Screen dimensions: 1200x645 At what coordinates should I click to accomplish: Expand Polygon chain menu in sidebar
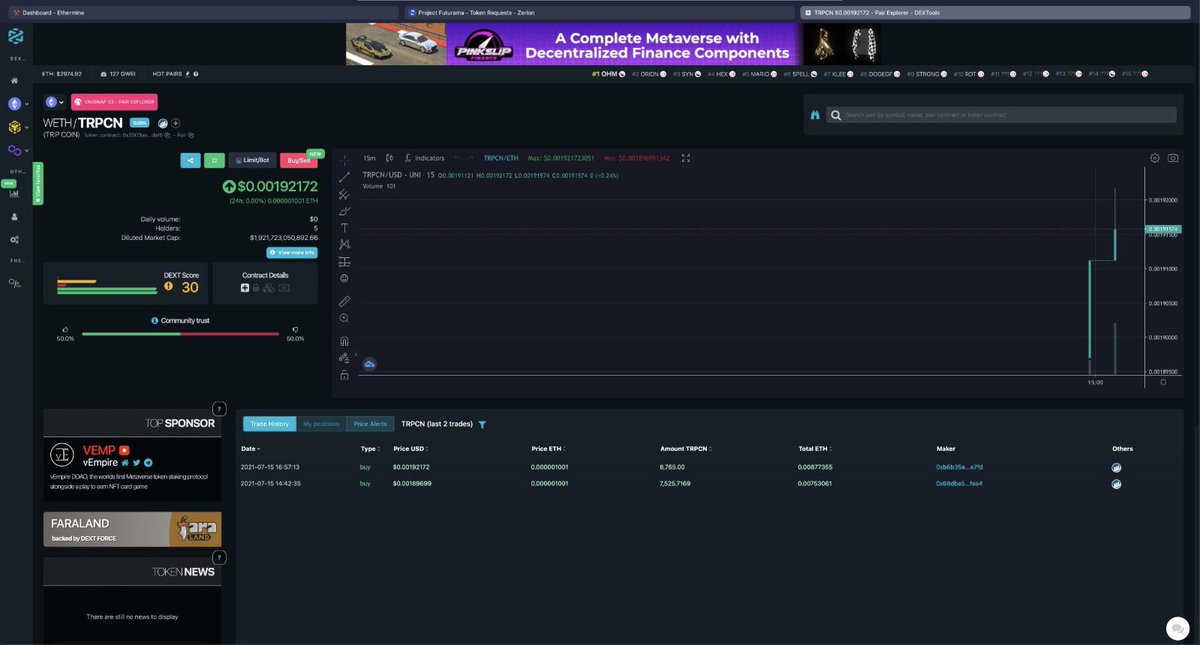[18, 150]
